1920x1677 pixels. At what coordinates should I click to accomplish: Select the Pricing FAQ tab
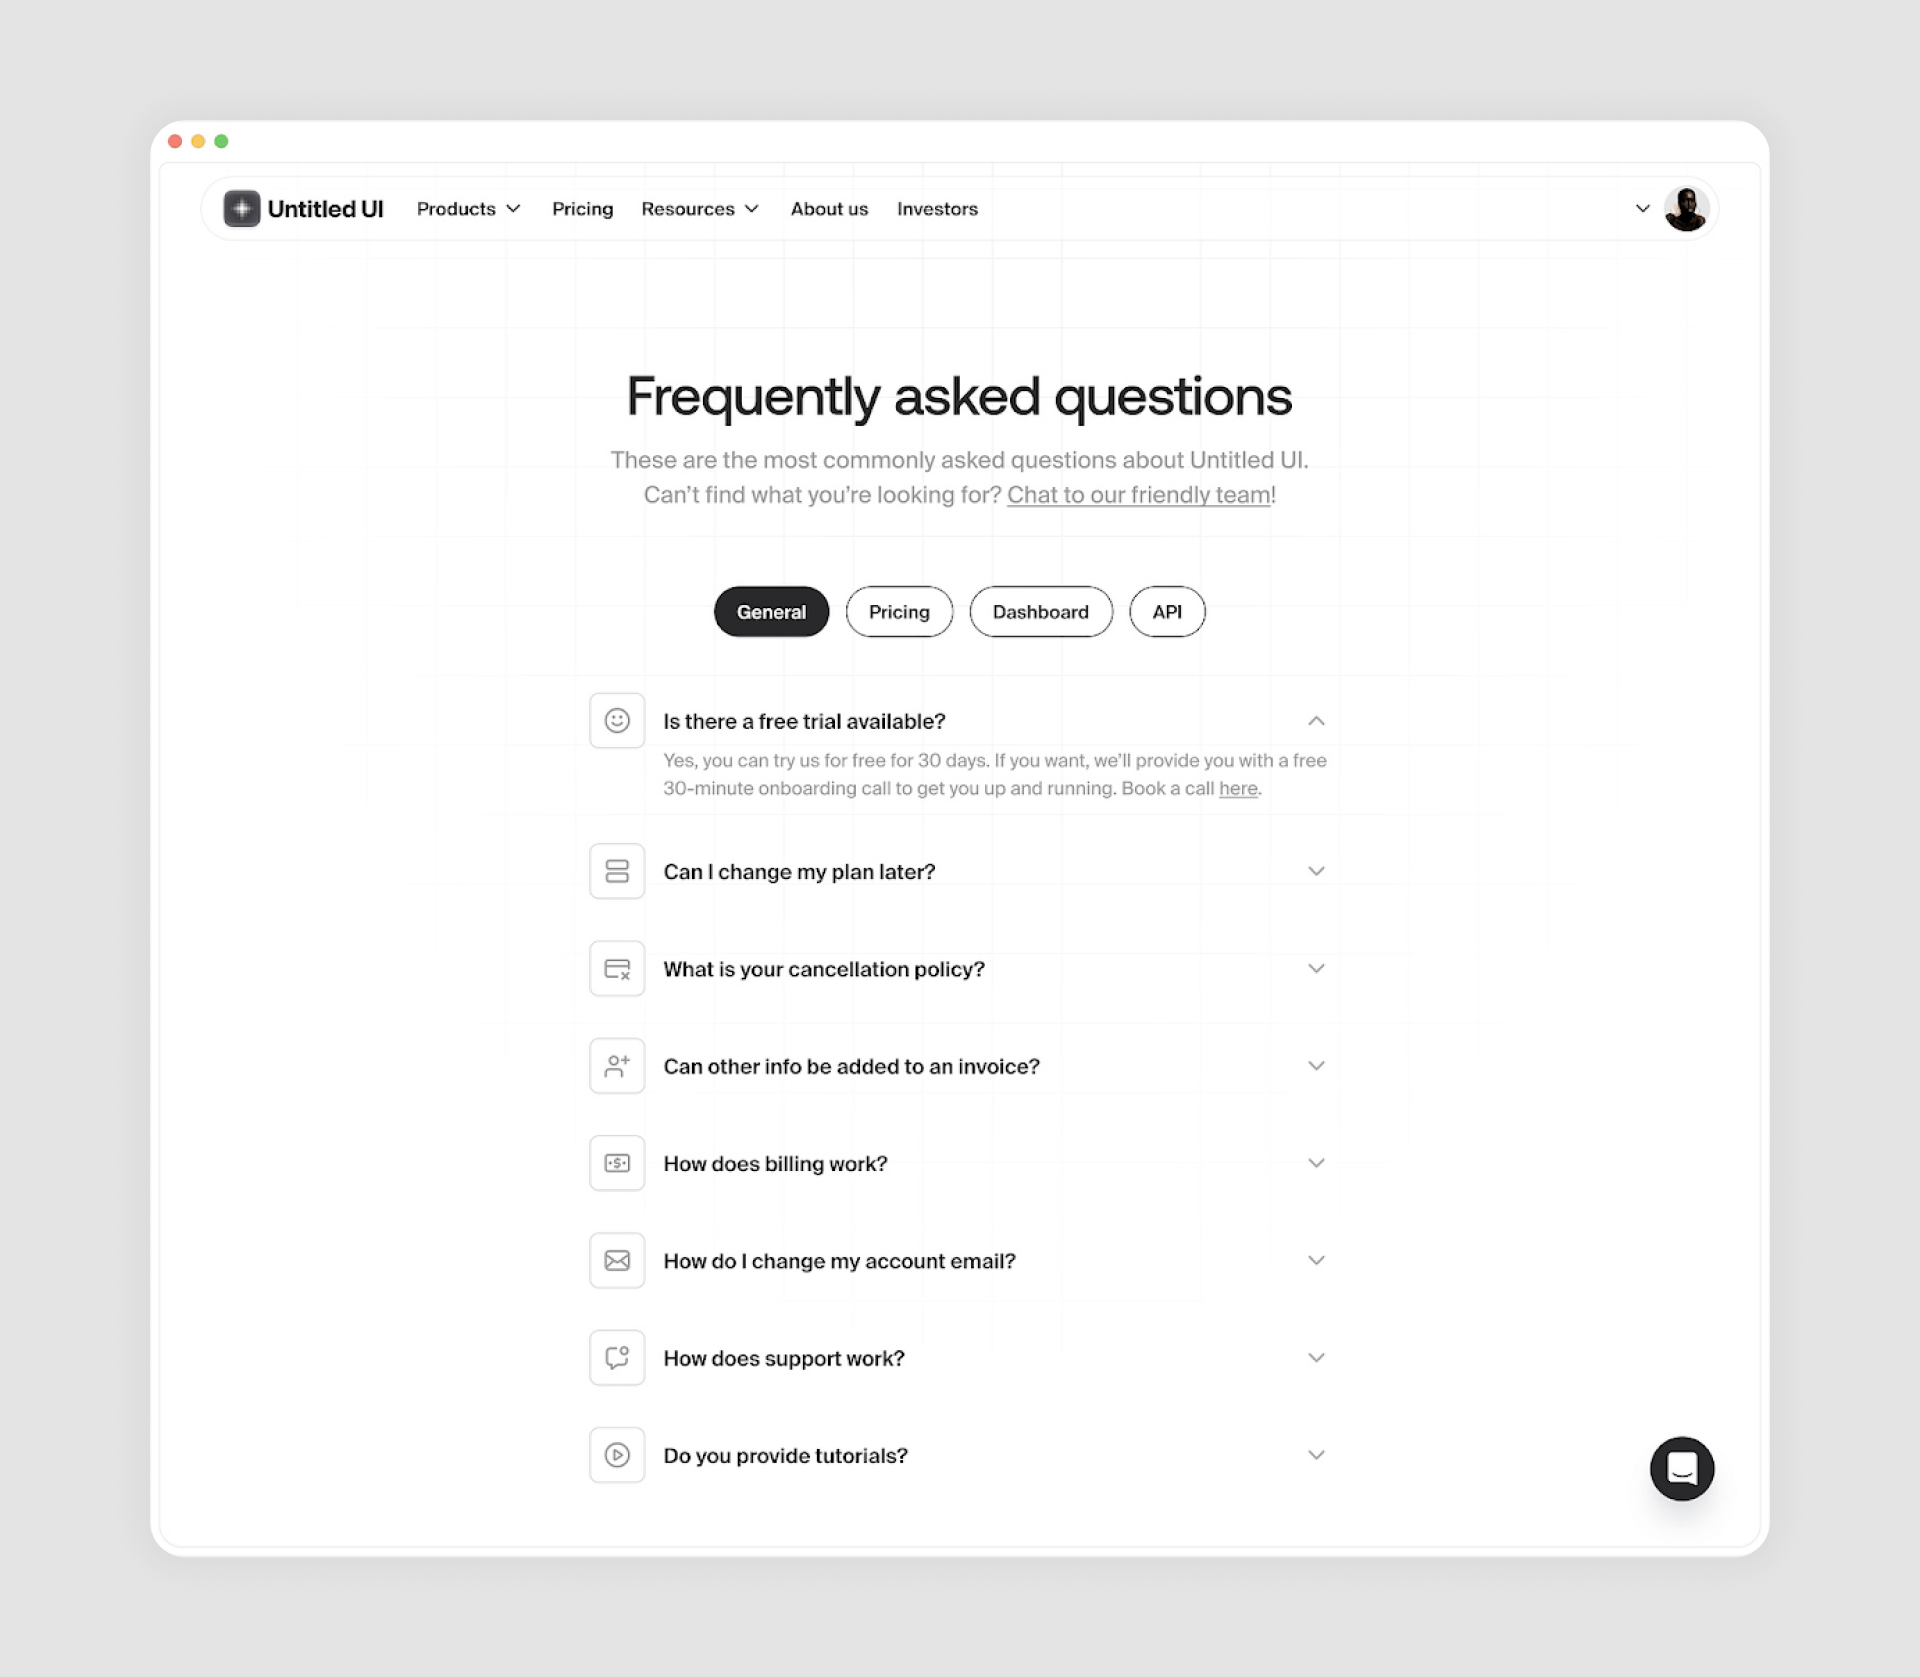point(898,612)
